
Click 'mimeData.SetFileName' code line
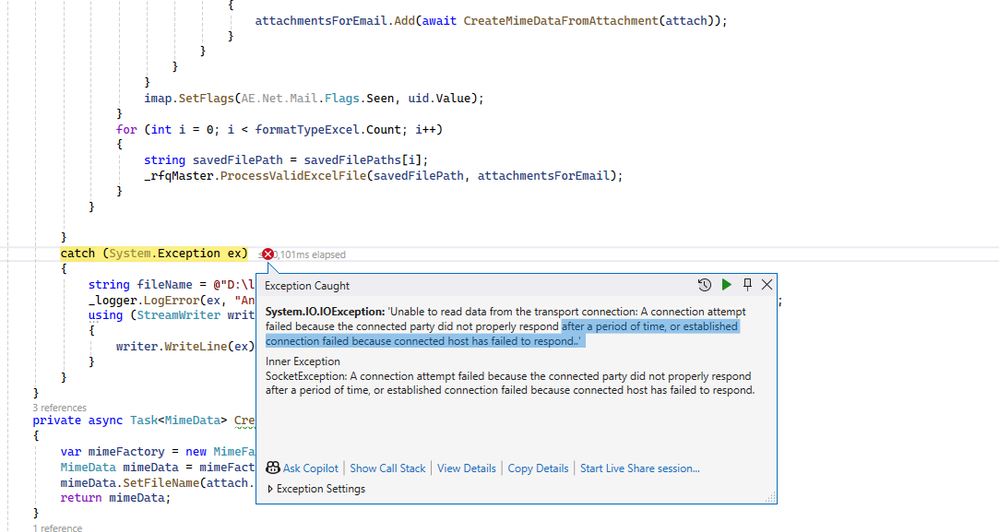coord(157,482)
